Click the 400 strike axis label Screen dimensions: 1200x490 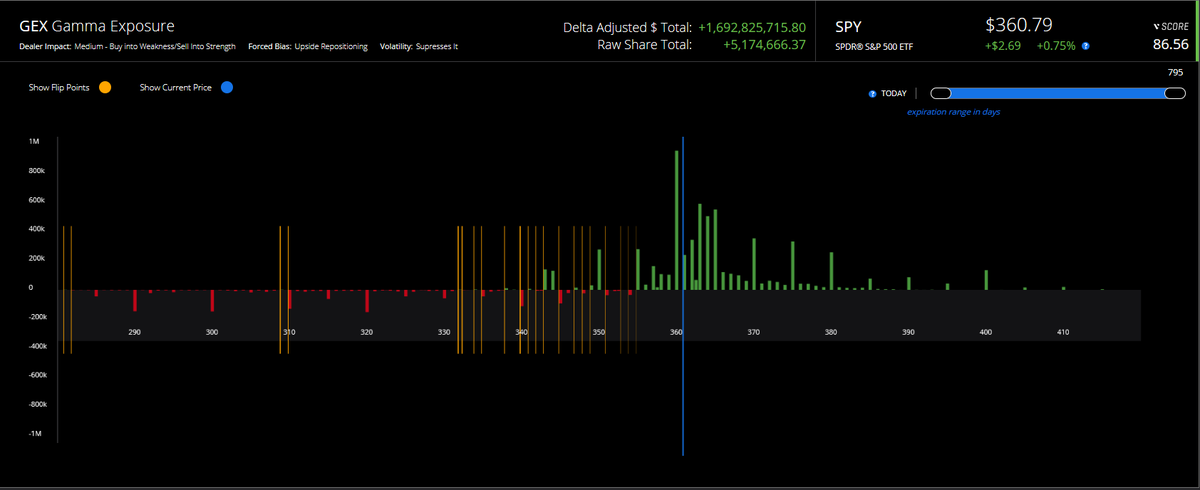pos(985,331)
